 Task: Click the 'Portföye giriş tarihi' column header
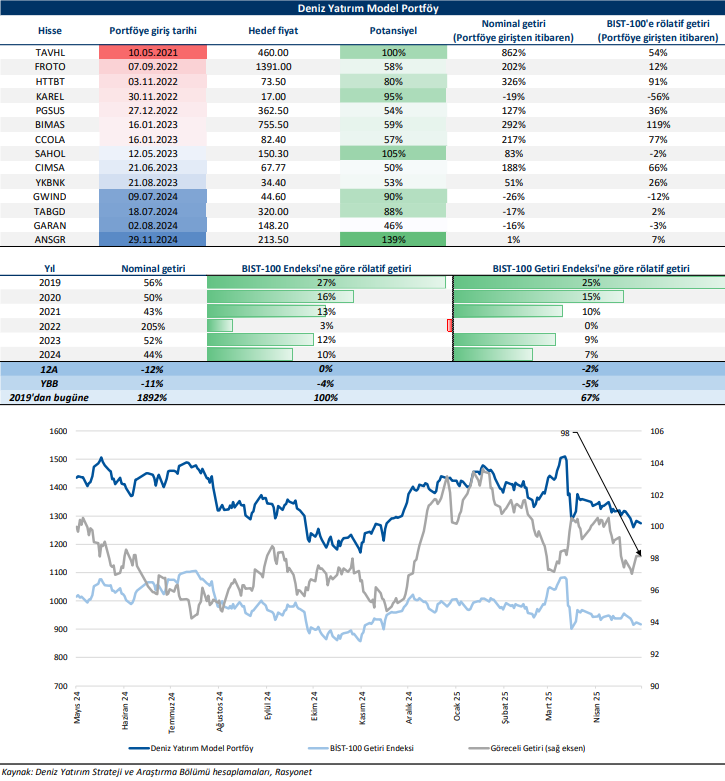tap(153, 31)
